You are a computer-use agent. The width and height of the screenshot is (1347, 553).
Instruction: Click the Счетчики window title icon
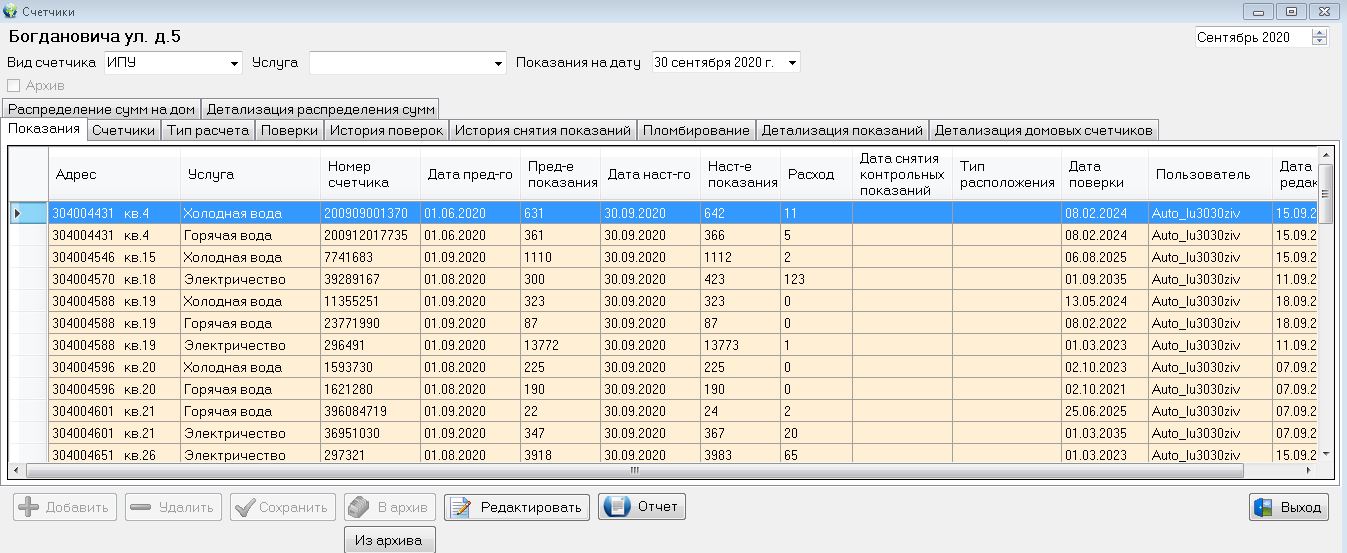[10, 11]
